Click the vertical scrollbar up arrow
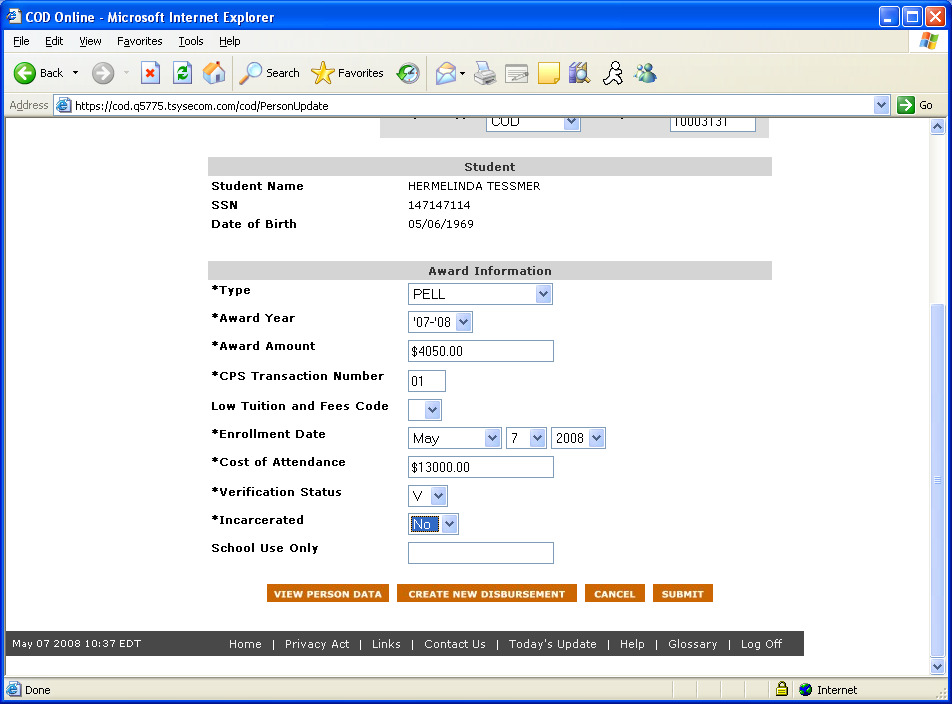The image size is (952, 704). click(937, 126)
